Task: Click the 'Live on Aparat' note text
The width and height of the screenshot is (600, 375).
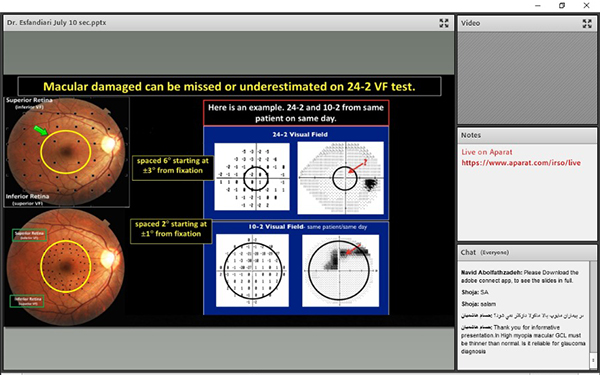Action: click(x=486, y=152)
